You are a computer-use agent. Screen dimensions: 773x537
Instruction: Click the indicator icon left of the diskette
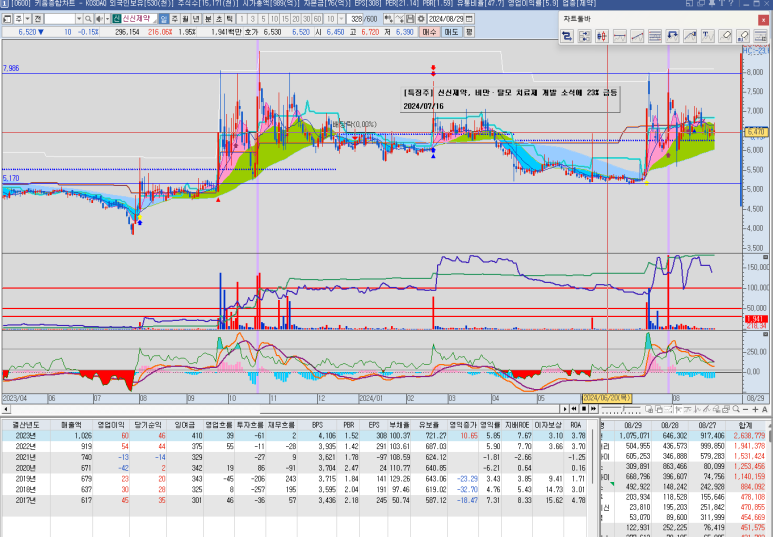coord(400,19)
